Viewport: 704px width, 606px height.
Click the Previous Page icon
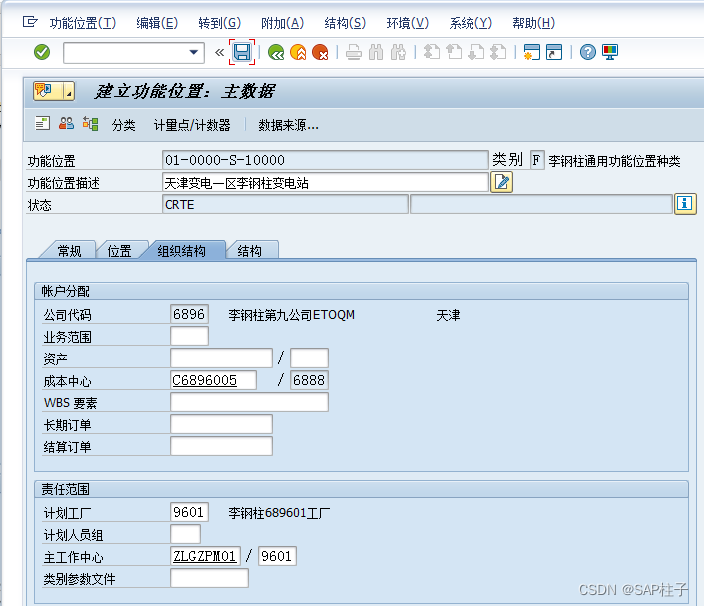pos(454,53)
